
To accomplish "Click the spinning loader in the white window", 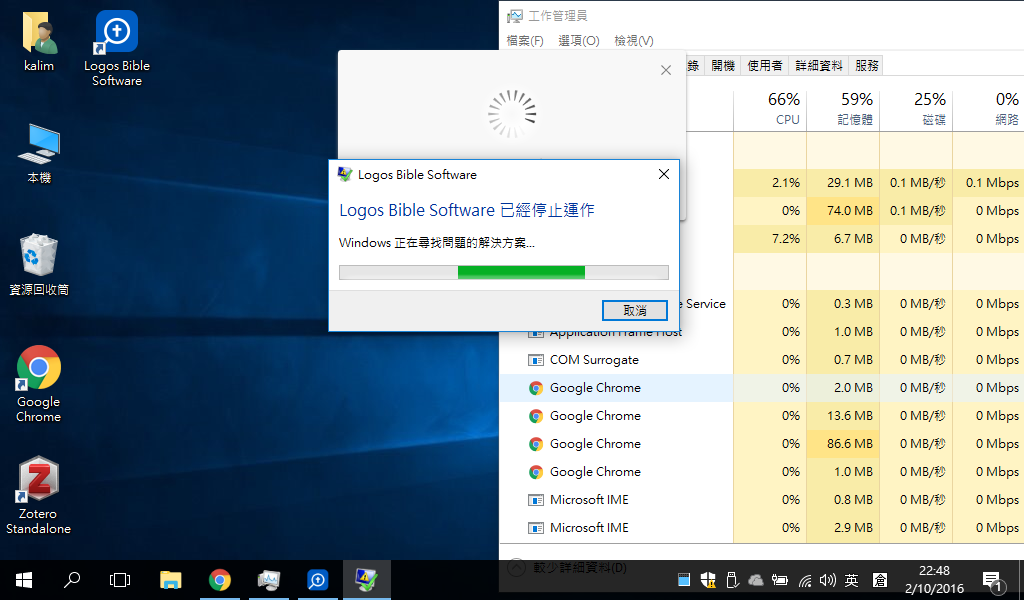I will coord(512,114).
